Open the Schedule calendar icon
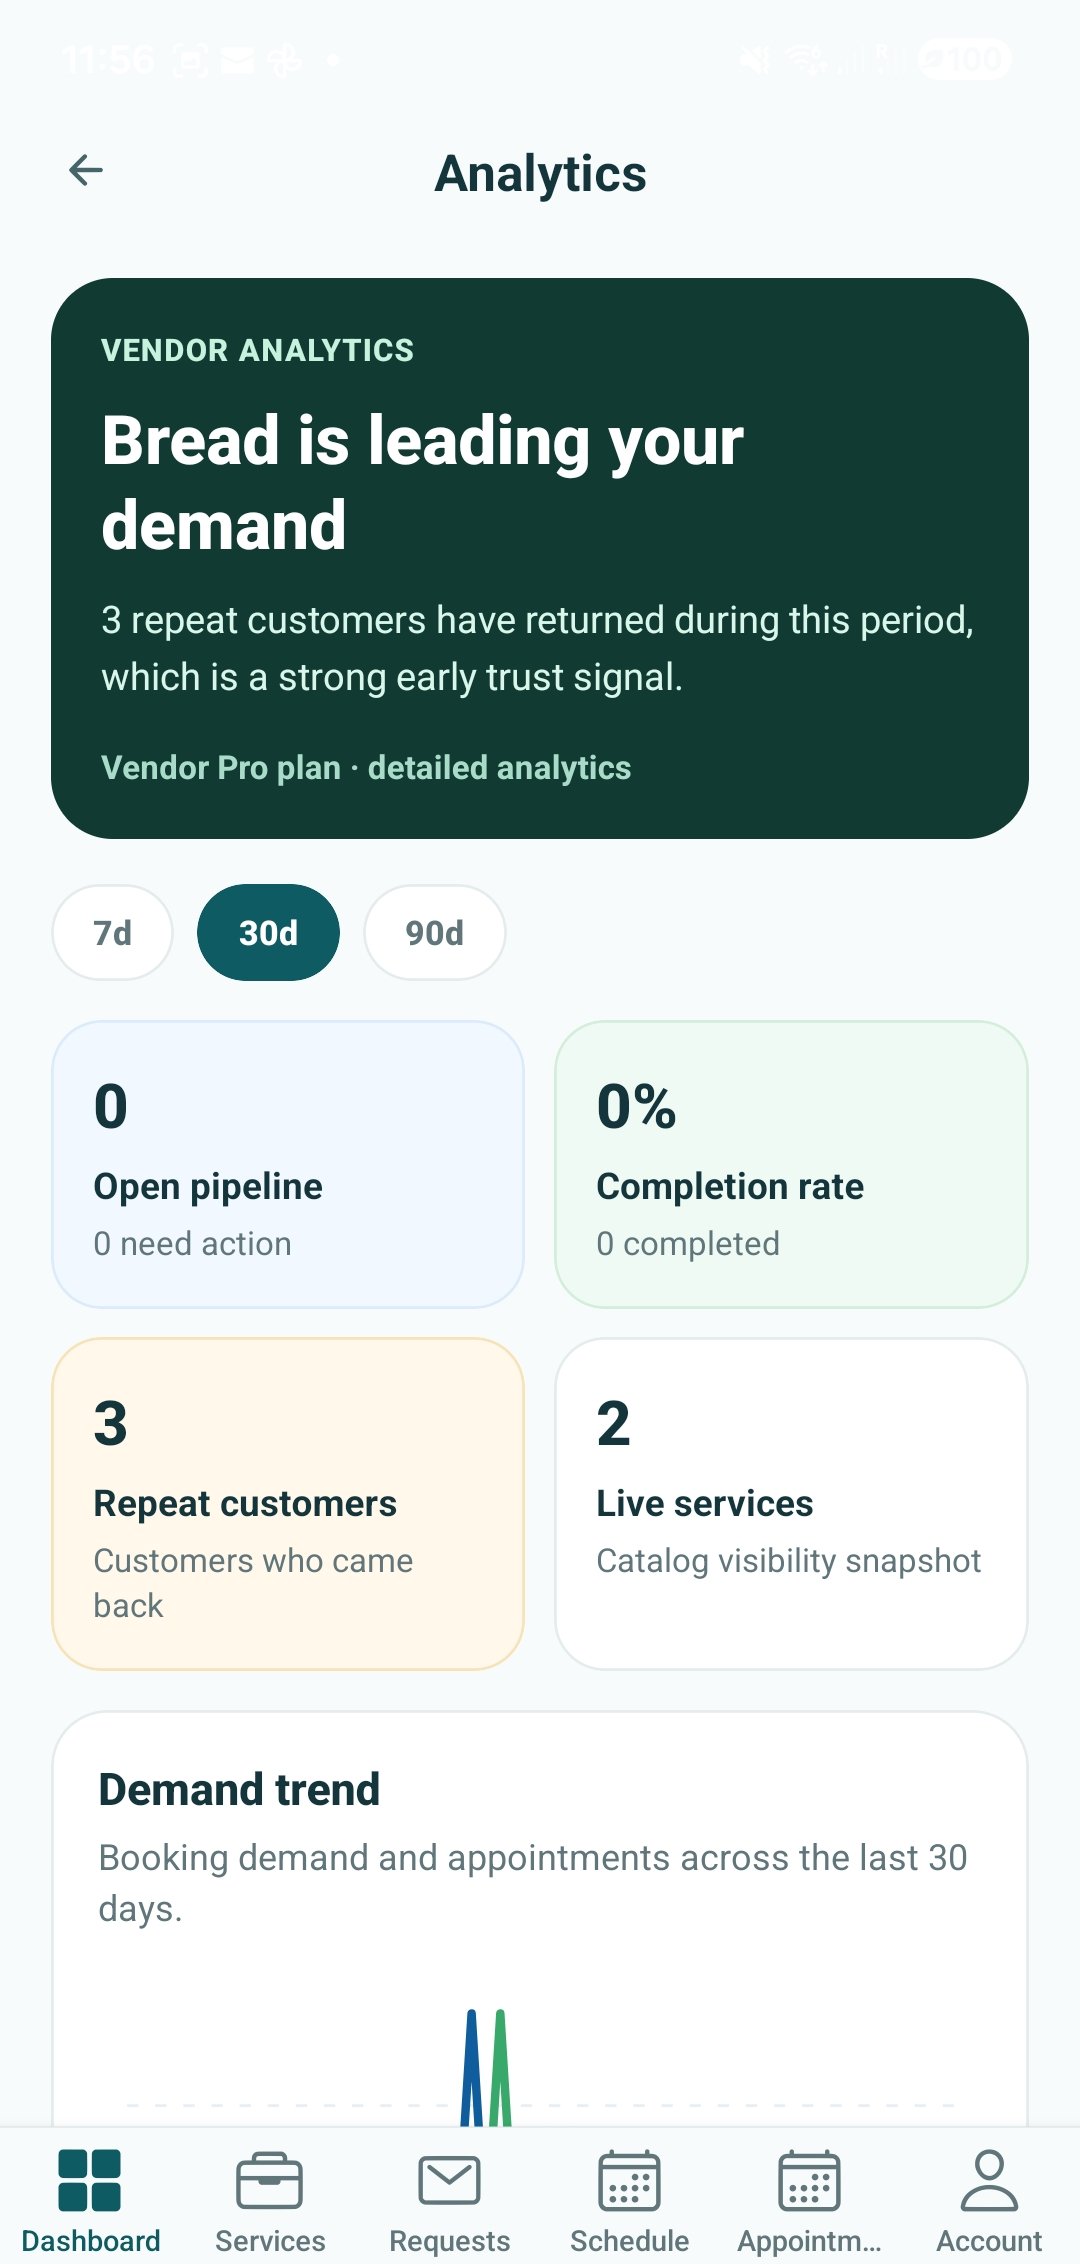Viewport: 1080px width, 2264px height. coord(629,2180)
